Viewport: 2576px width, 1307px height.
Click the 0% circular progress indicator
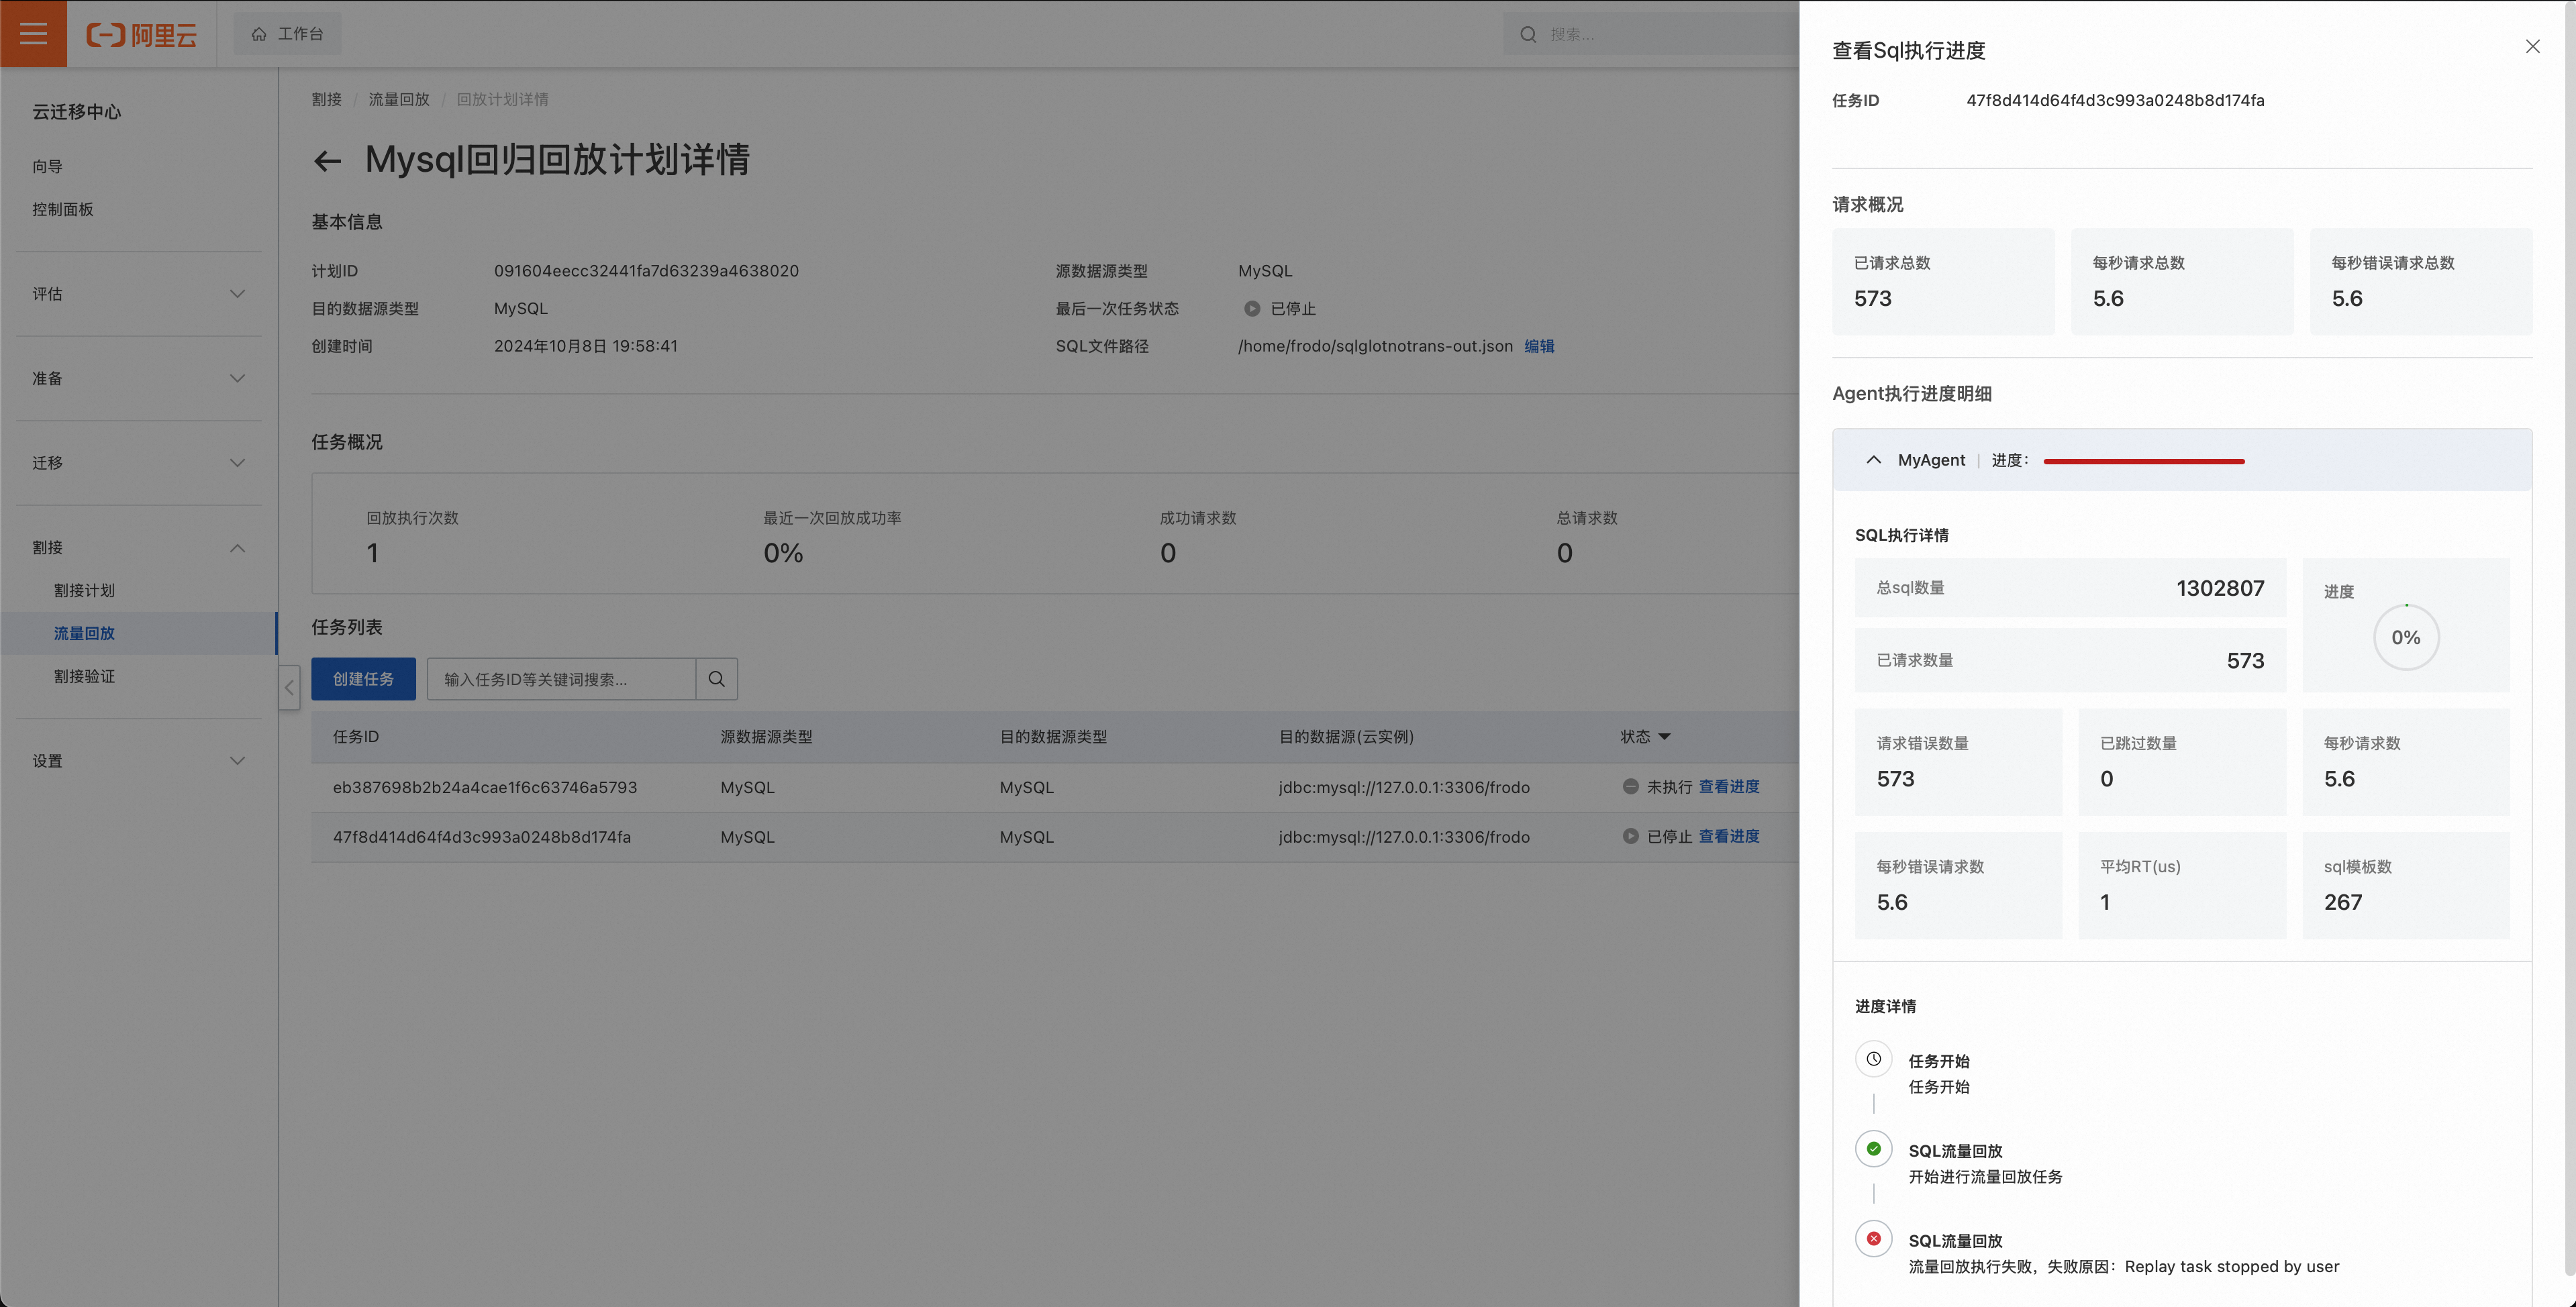pos(2406,637)
